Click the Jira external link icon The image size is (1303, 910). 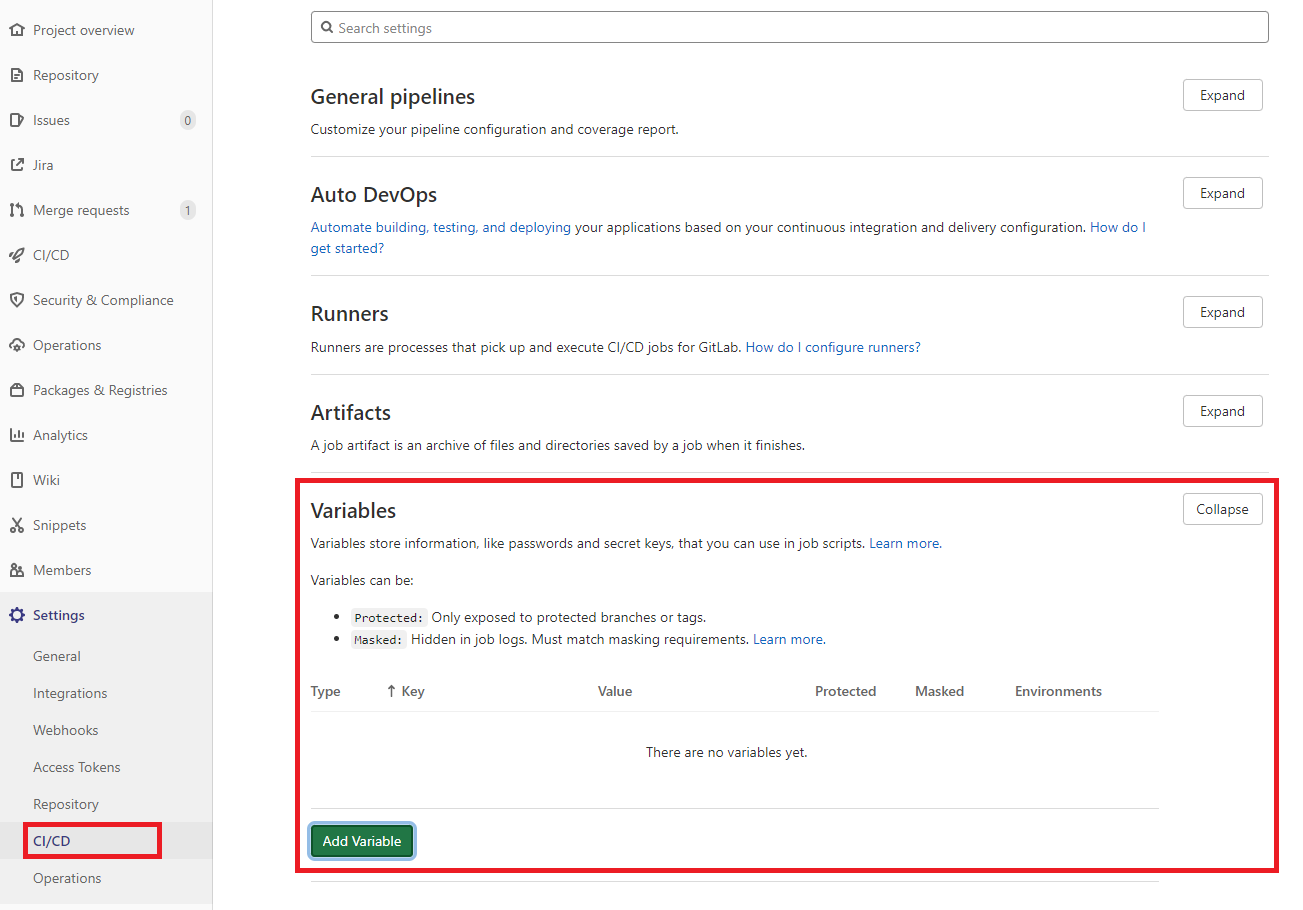(x=16, y=164)
